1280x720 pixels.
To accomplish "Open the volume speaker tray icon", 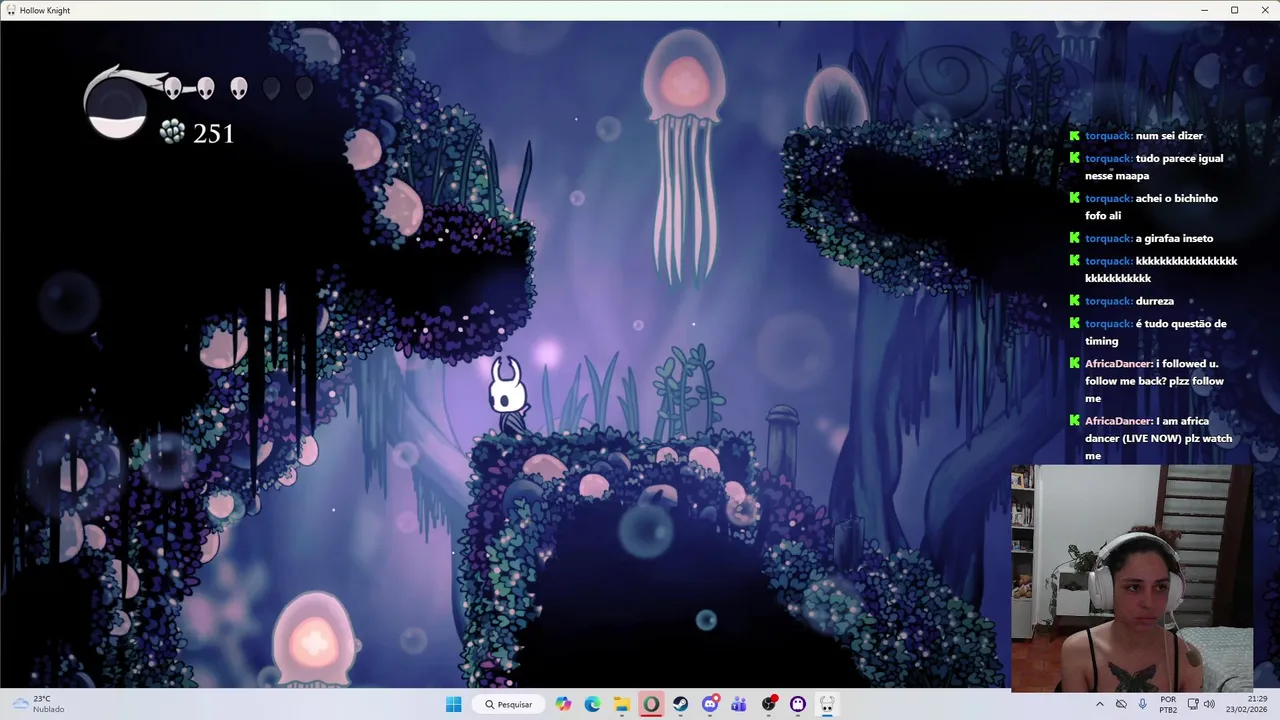I will pyautogui.click(x=1209, y=704).
